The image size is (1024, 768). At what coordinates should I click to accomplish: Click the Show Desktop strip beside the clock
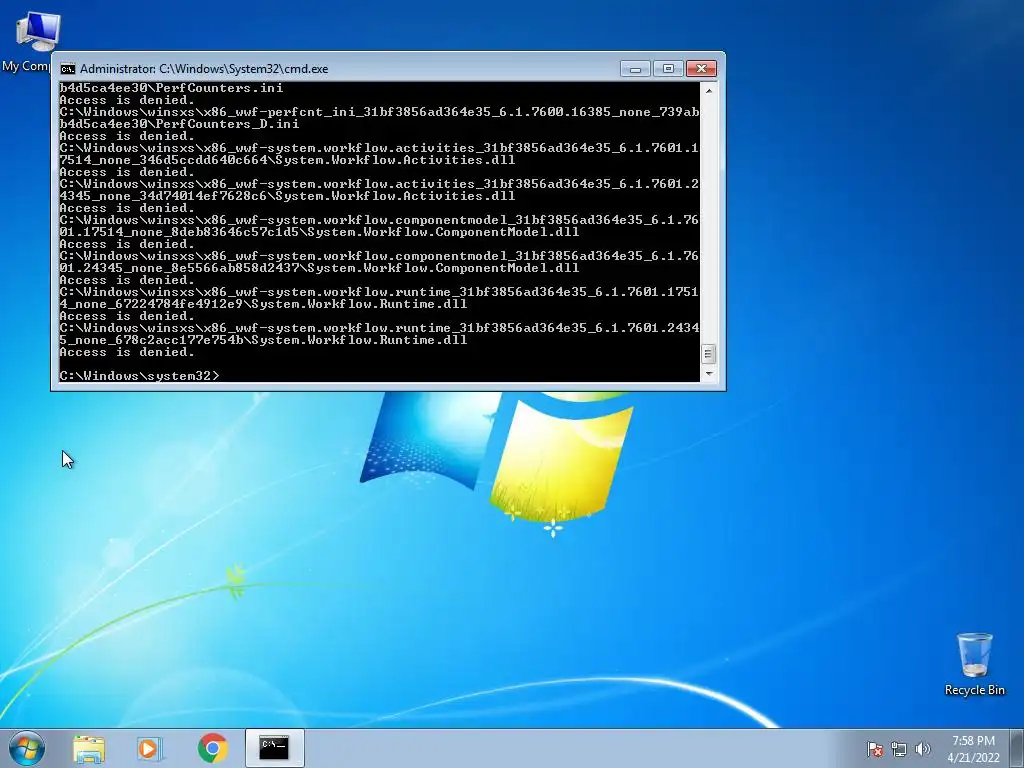(x=1017, y=748)
